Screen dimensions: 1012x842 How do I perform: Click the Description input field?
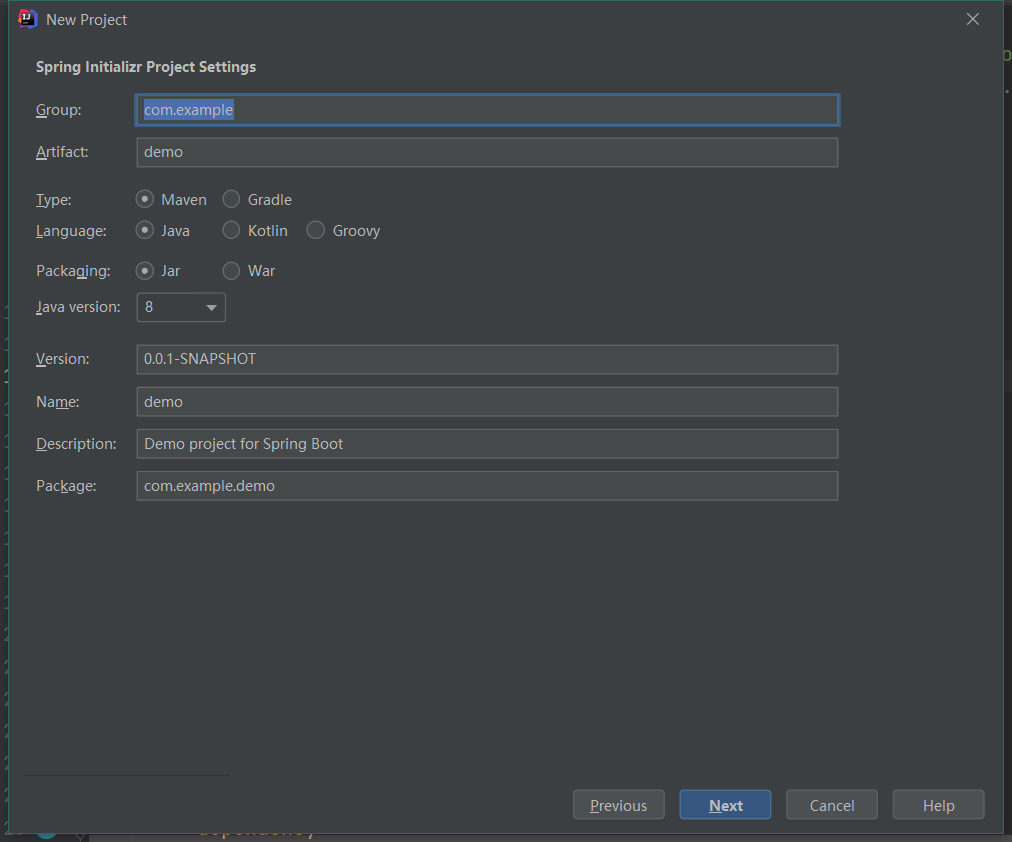487,444
